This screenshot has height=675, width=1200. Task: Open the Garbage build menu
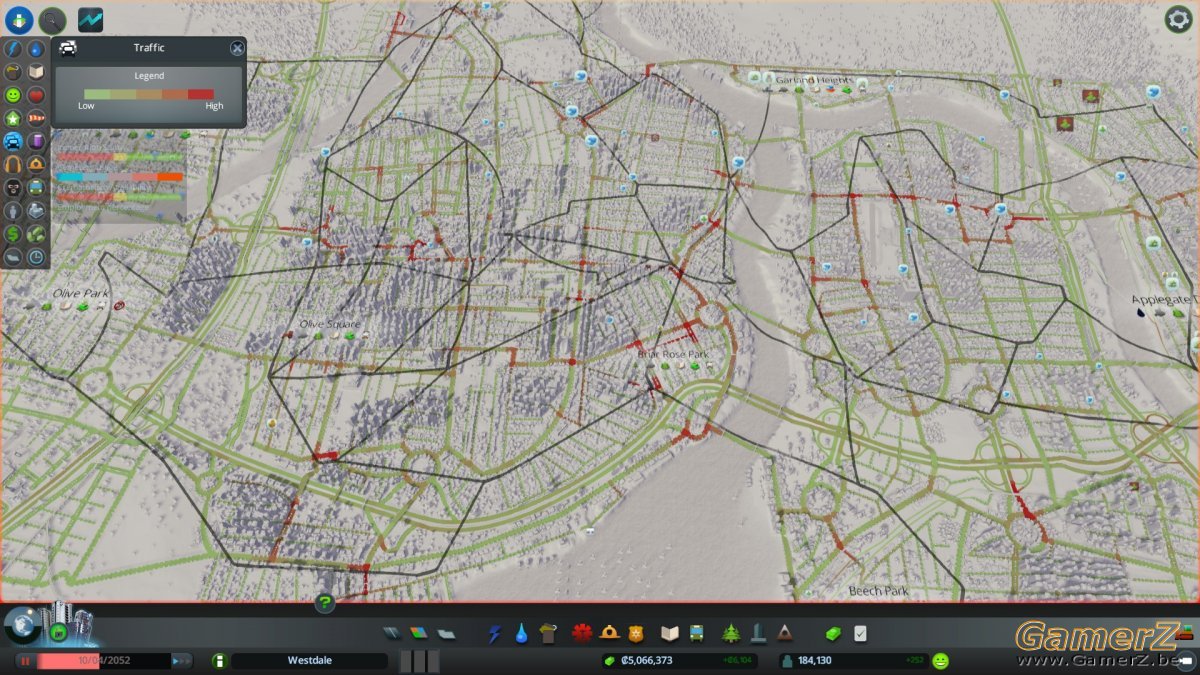click(547, 633)
